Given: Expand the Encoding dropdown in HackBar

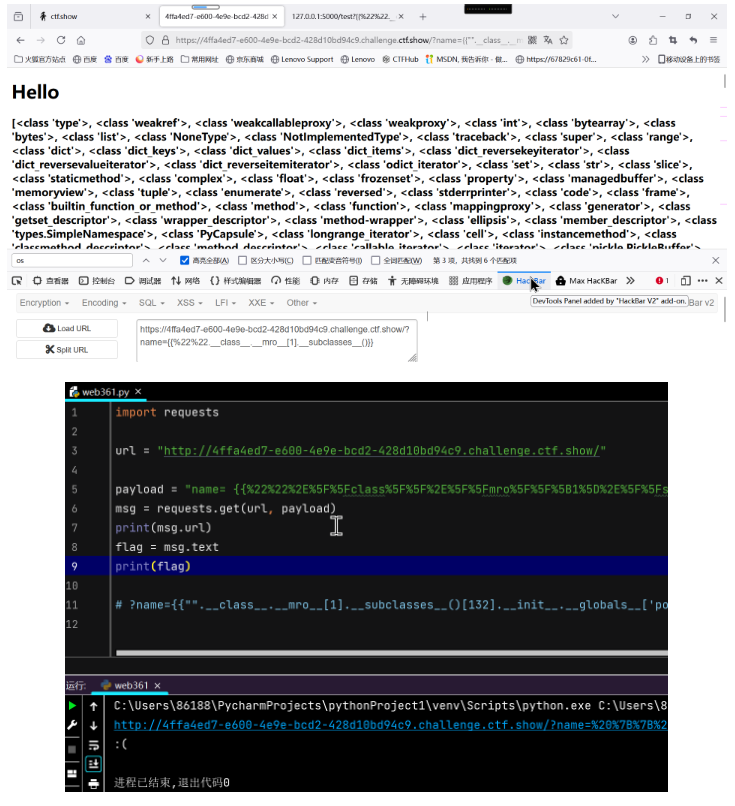Looking at the screenshot, I should coord(104,303).
